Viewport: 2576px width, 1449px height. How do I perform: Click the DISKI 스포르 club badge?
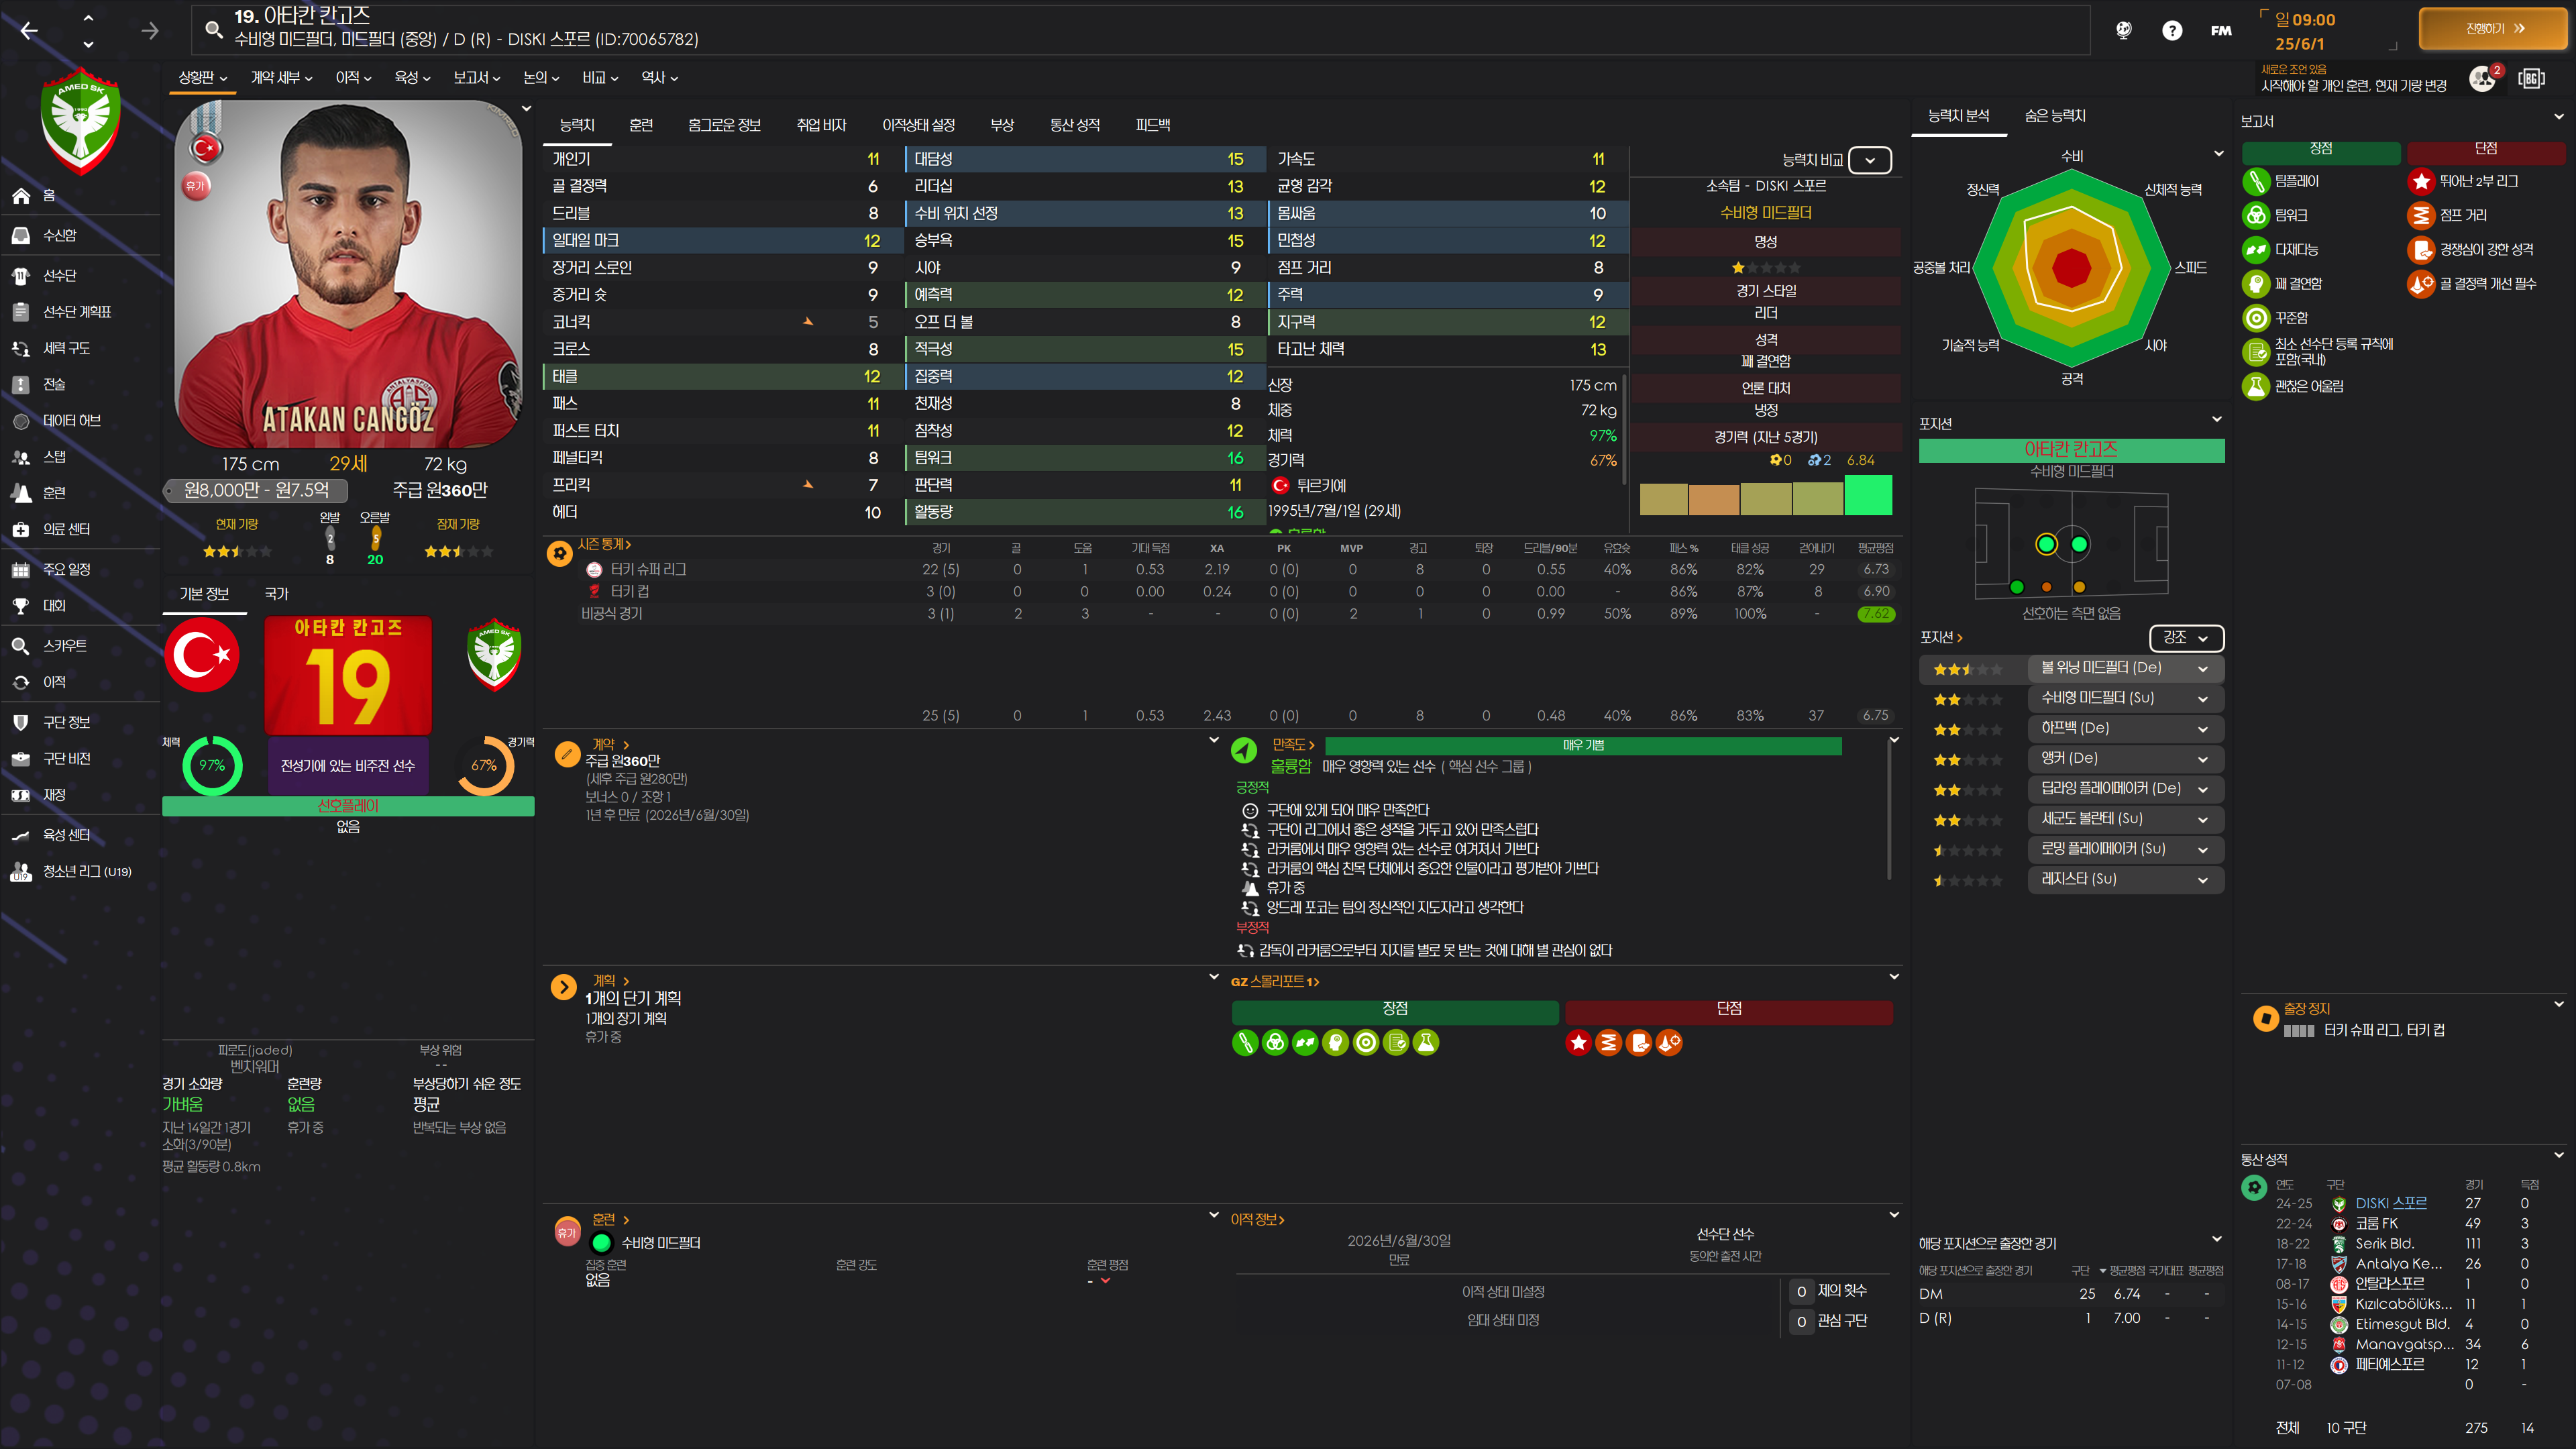point(81,120)
